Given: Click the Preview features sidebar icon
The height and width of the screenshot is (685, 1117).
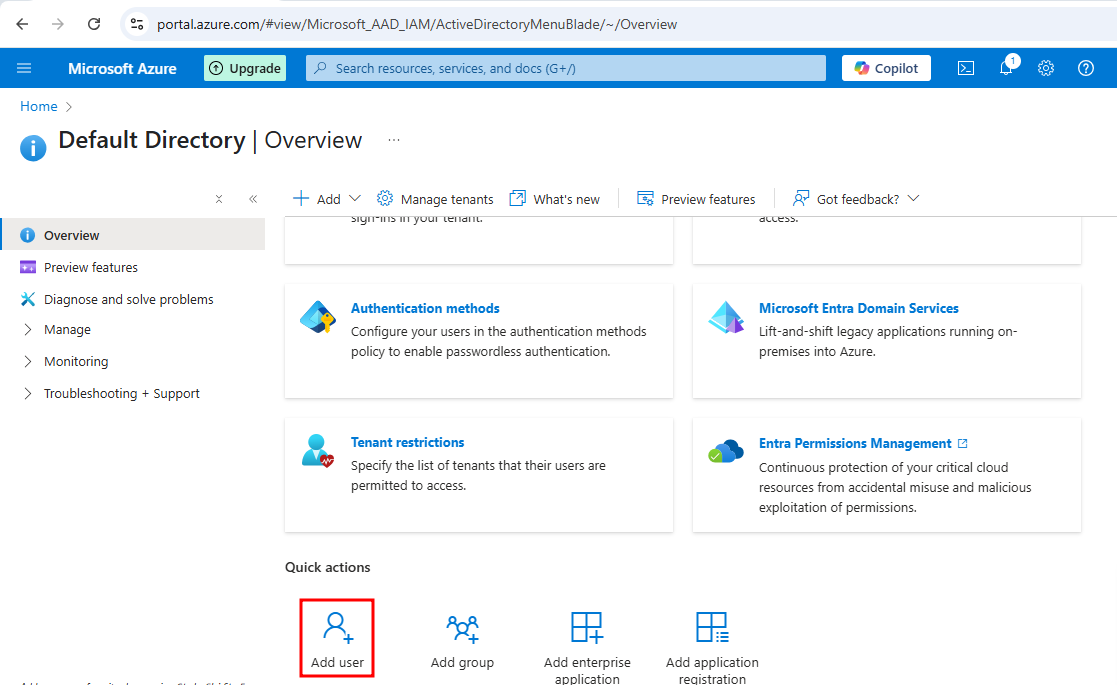Looking at the screenshot, I should pyautogui.click(x=28, y=267).
